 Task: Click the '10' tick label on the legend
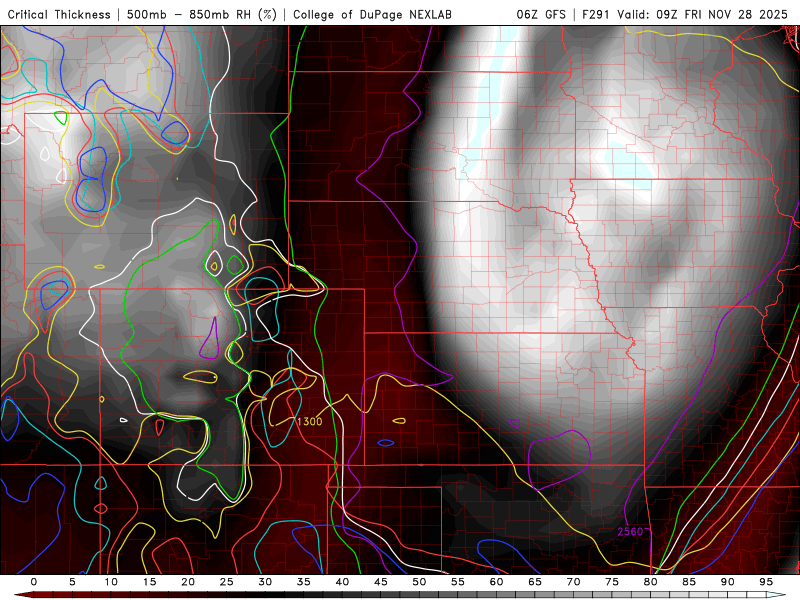pyautogui.click(x=111, y=582)
